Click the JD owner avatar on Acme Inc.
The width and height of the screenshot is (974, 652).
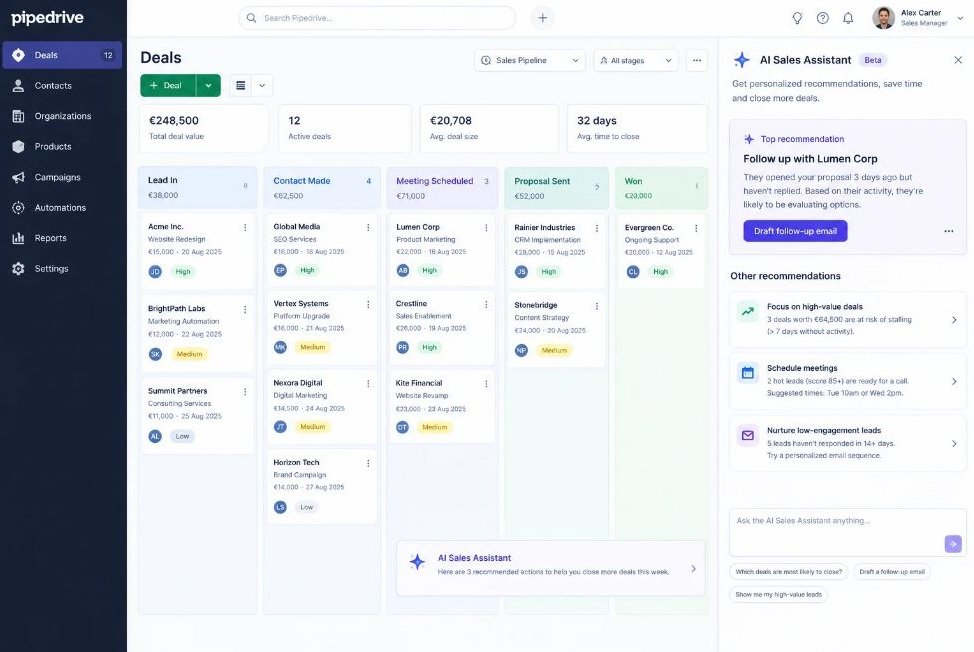pyautogui.click(x=155, y=271)
